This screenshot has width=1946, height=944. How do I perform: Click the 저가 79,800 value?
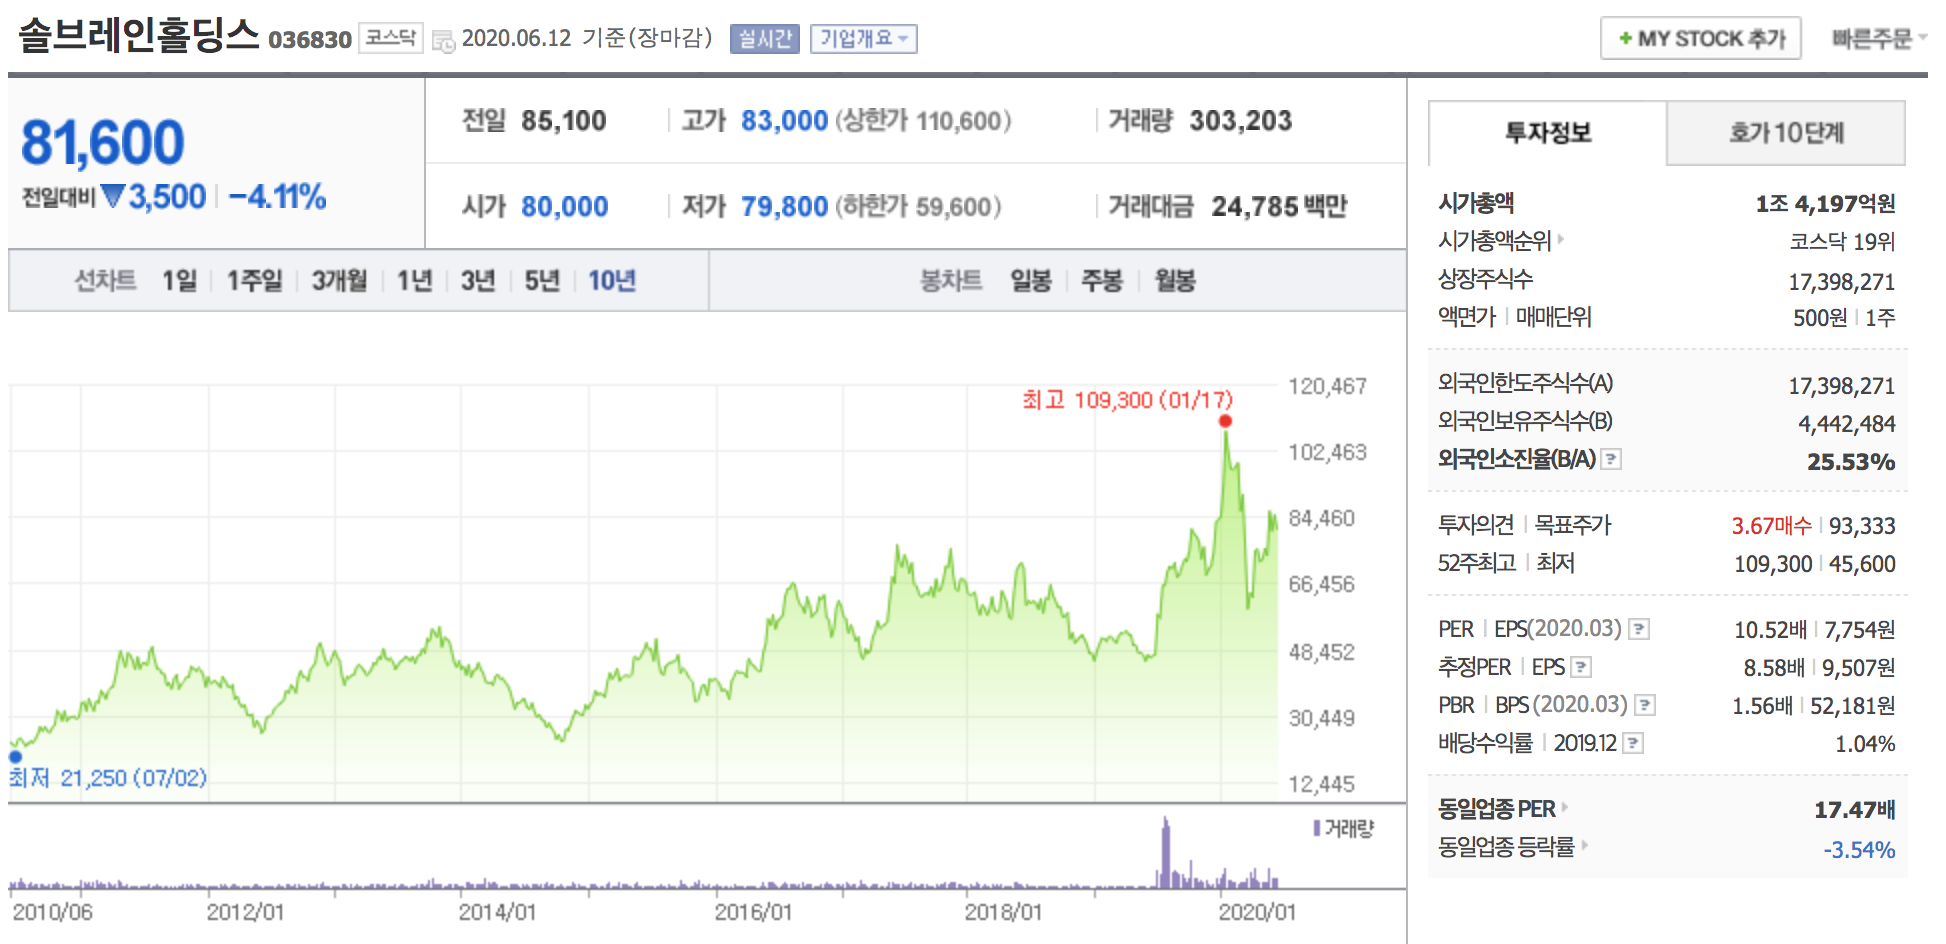coord(784,206)
